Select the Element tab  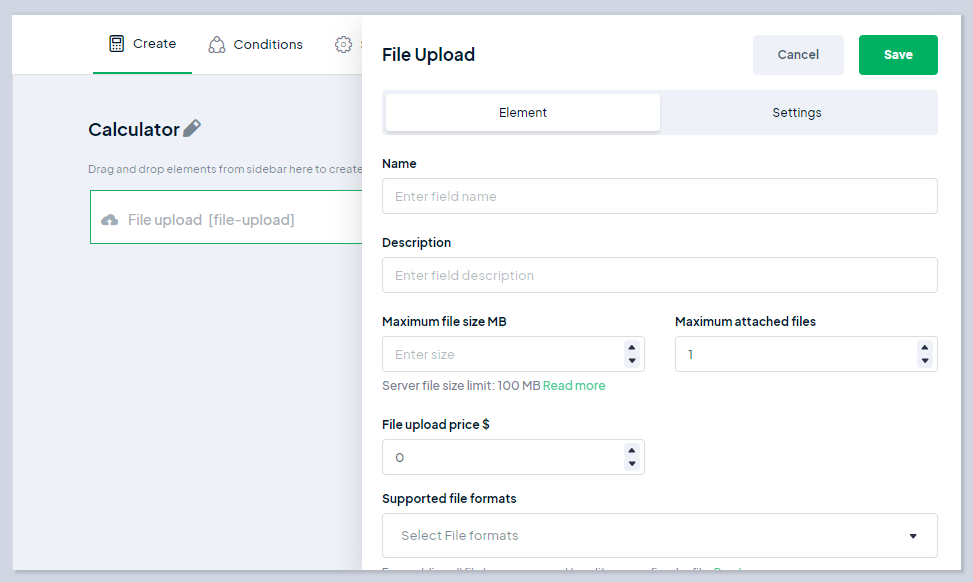(523, 113)
